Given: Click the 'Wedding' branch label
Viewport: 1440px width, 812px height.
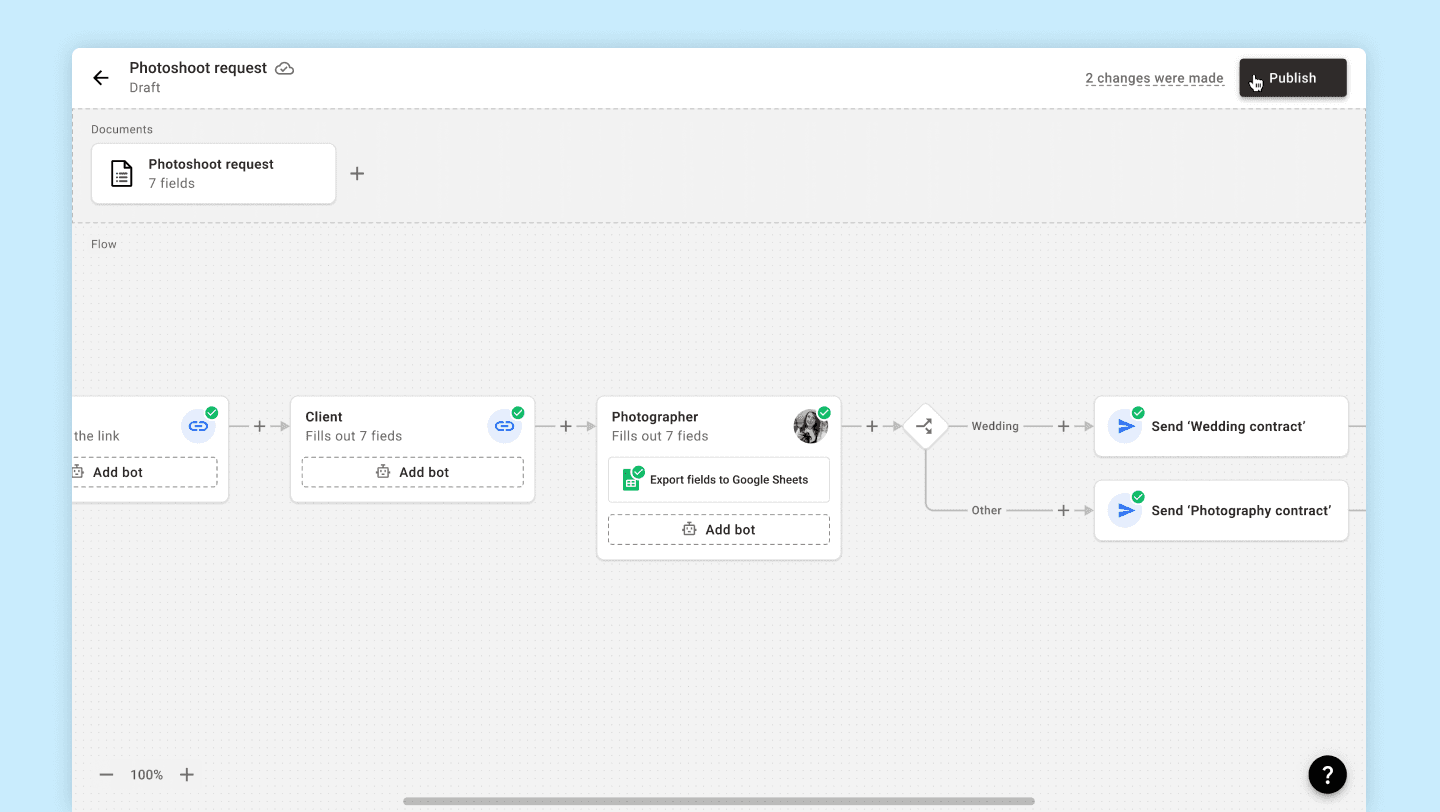Looking at the screenshot, I should [x=995, y=426].
